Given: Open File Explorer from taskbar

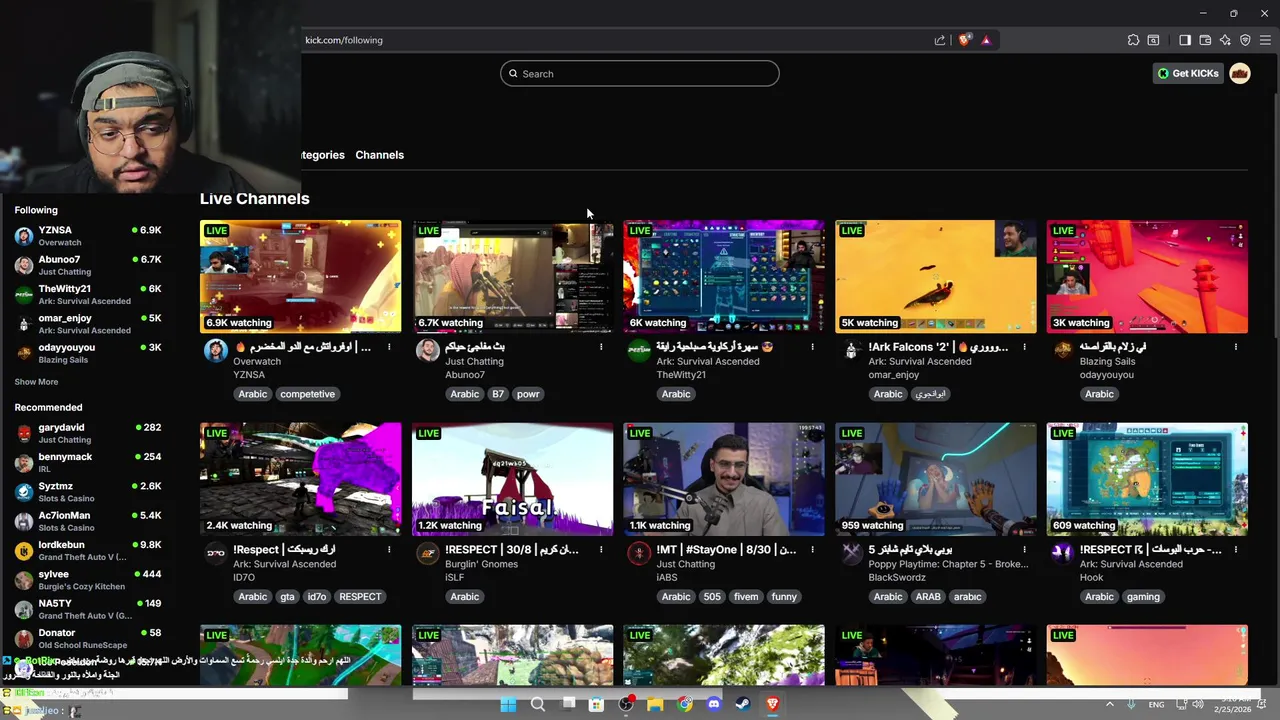Looking at the screenshot, I should (x=655, y=704).
